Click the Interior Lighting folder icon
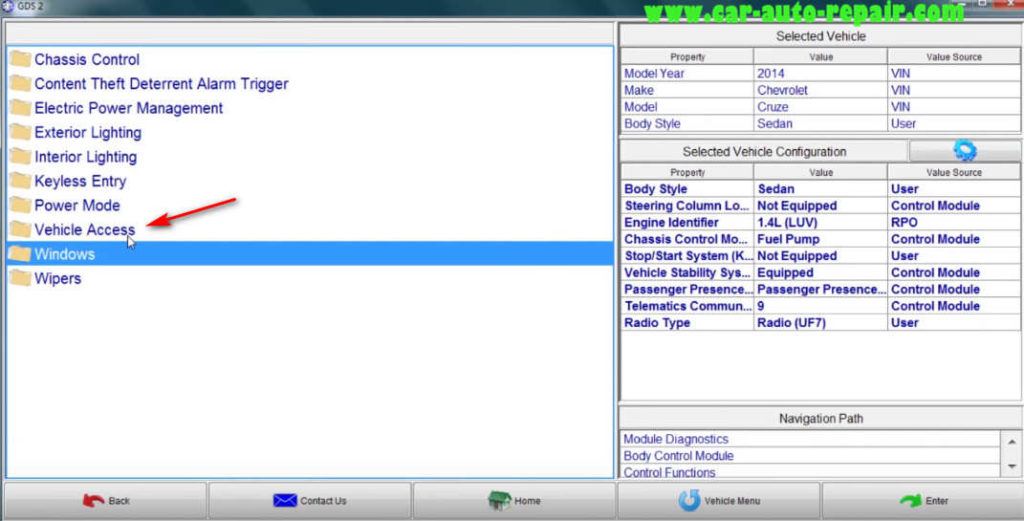 click(21, 157)
